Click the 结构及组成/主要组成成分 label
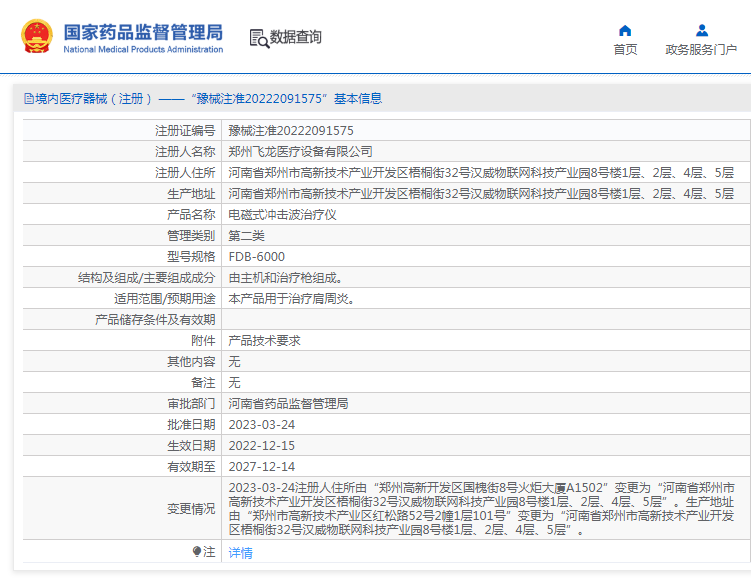751x580 pixels. [147, 278]
